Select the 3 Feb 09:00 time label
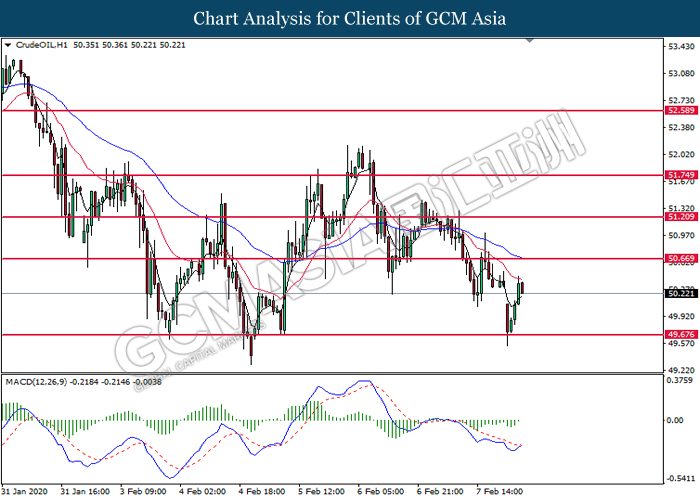The width and height of the screenshot is (700, 500). coord(142,492)
